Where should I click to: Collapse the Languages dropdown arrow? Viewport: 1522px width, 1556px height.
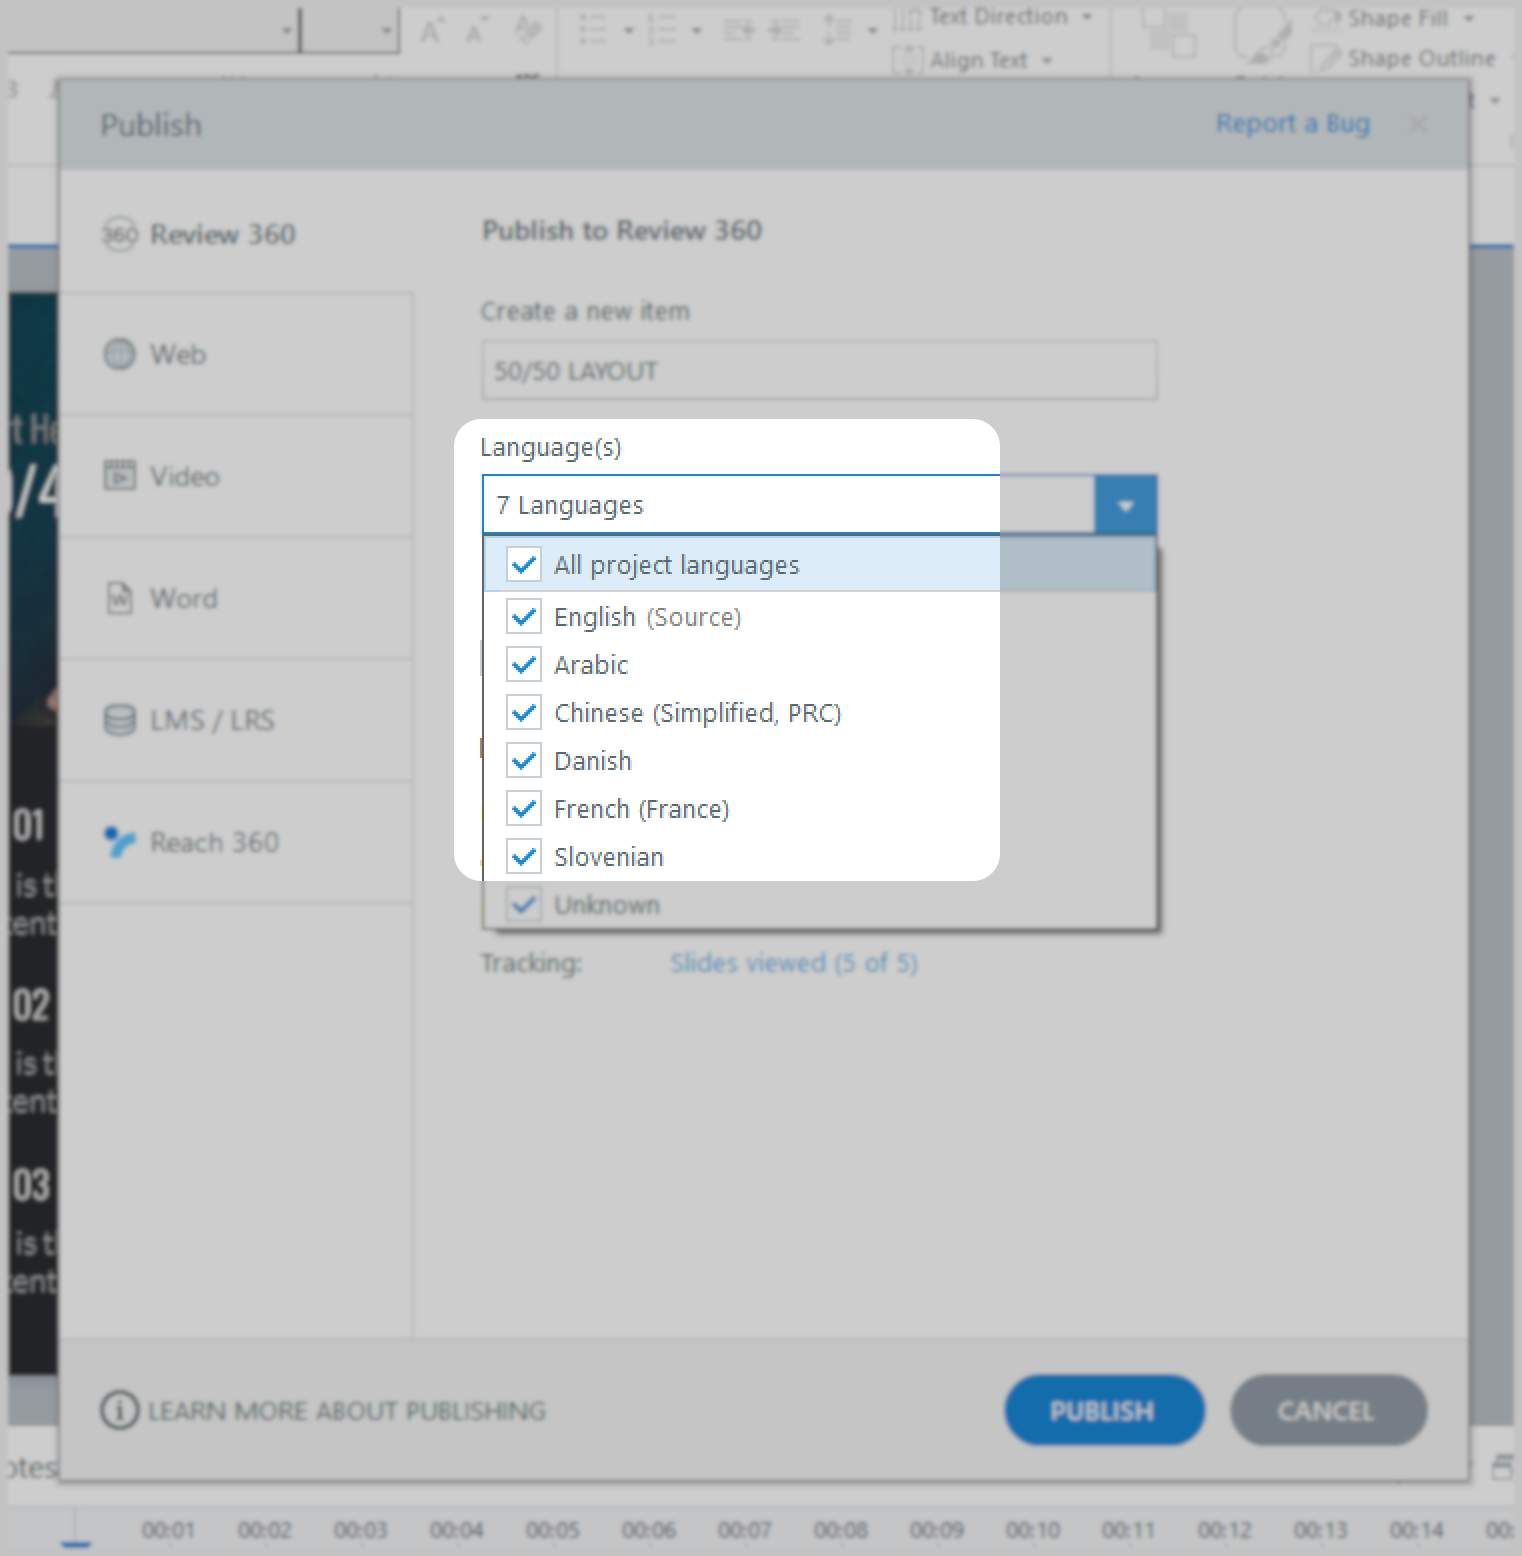(1126, 504)
